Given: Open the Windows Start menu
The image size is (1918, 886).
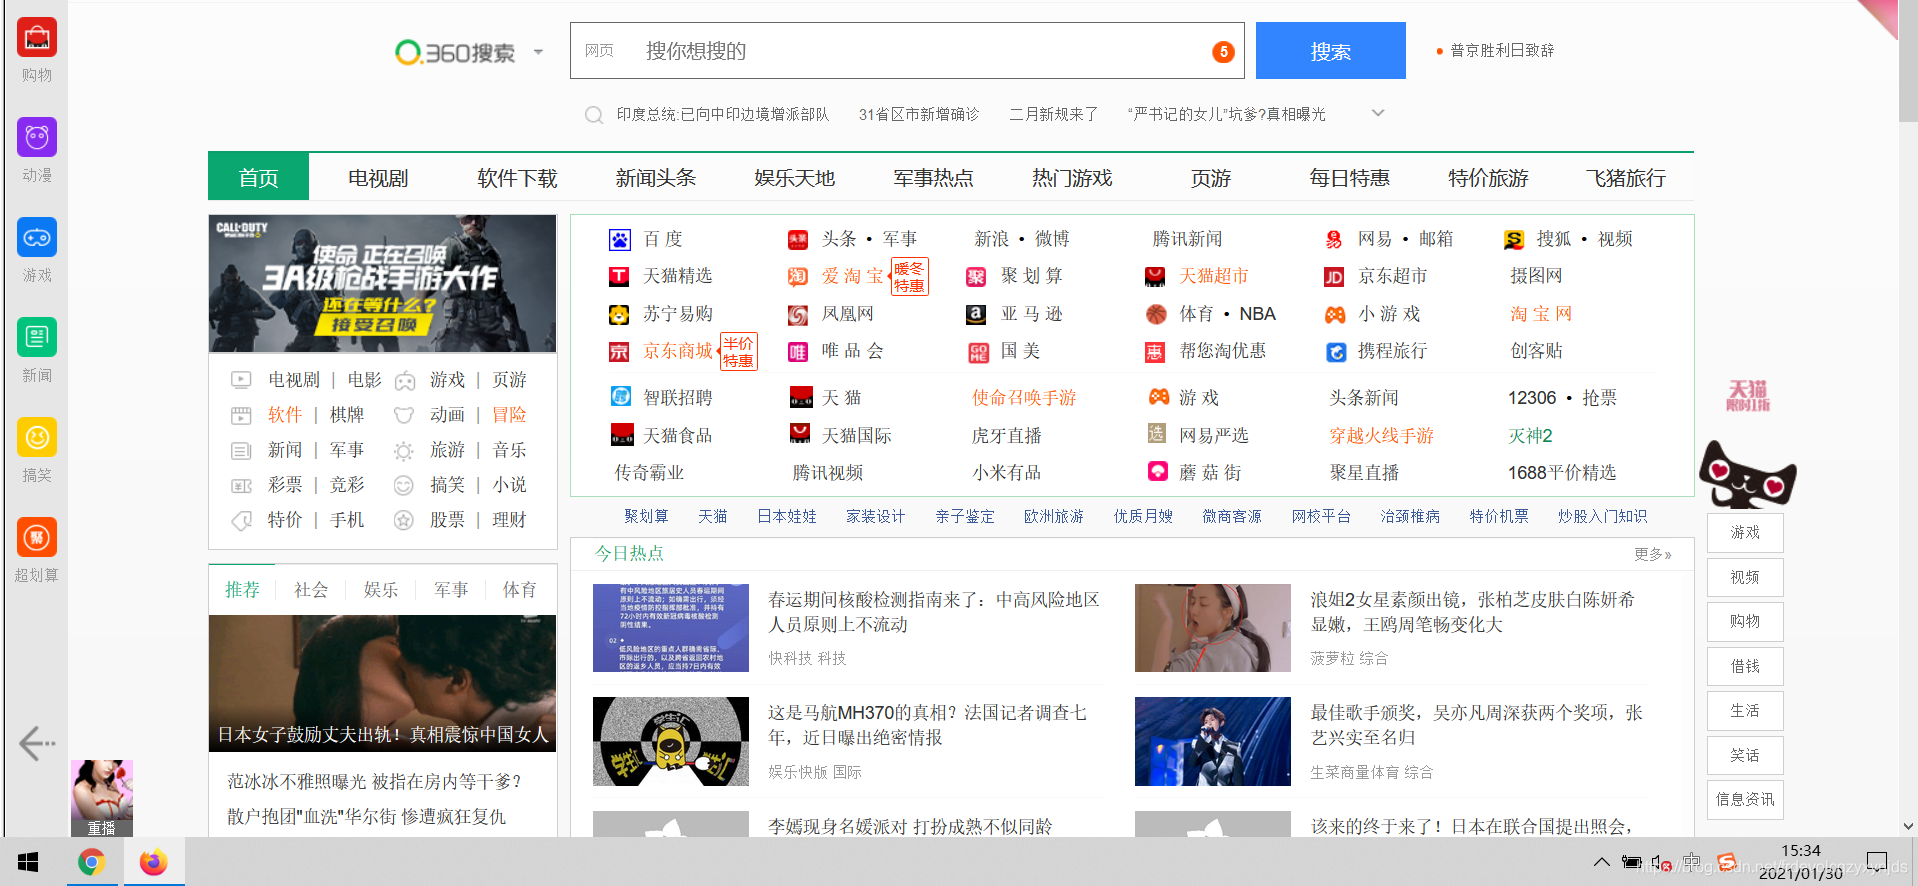Looking at the screenshot, I should click(x=28, y=862).
